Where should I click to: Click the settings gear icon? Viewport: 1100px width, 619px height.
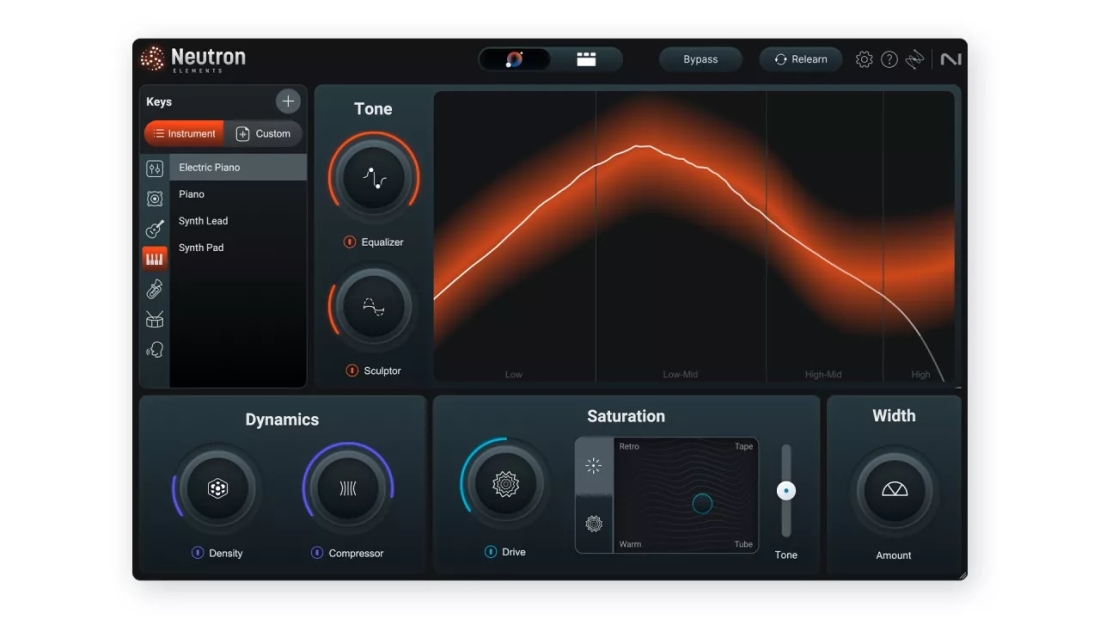pyautogui.click(x=862, y=59)
